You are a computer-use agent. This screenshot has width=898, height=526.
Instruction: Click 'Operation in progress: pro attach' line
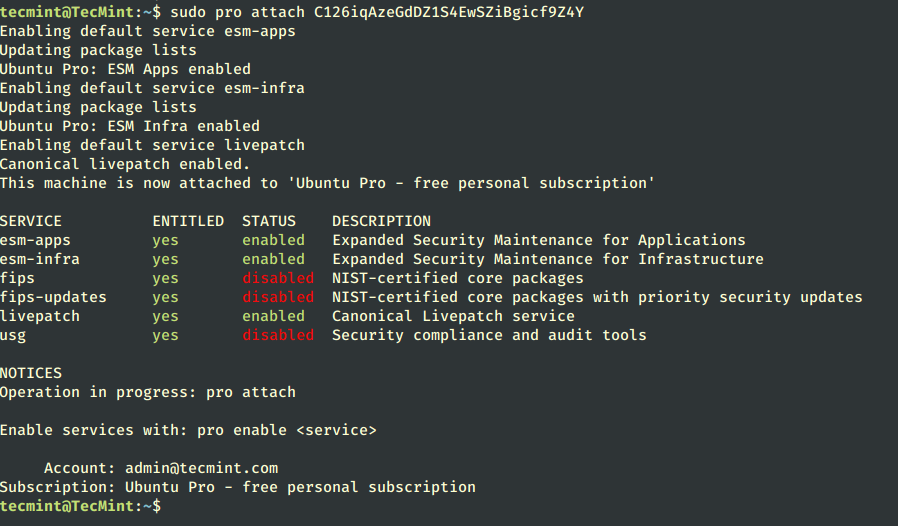point(148,392)
